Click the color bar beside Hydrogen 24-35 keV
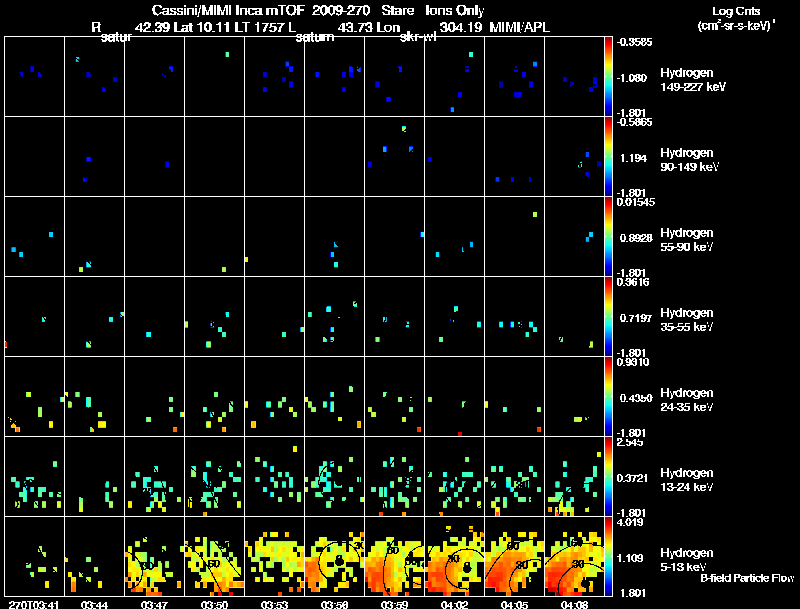 coord(608,397)
